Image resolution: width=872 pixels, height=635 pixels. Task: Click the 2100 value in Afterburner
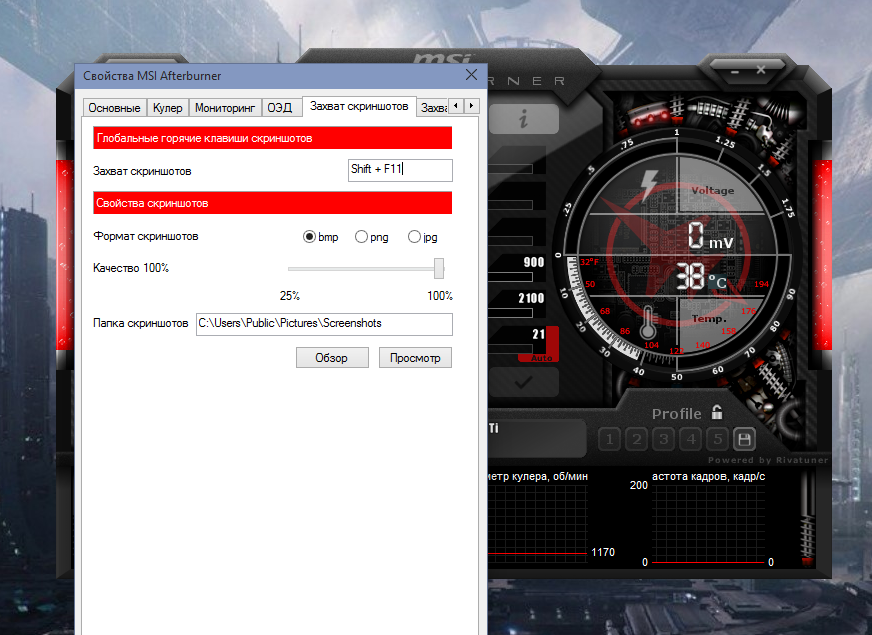(531, 298)
